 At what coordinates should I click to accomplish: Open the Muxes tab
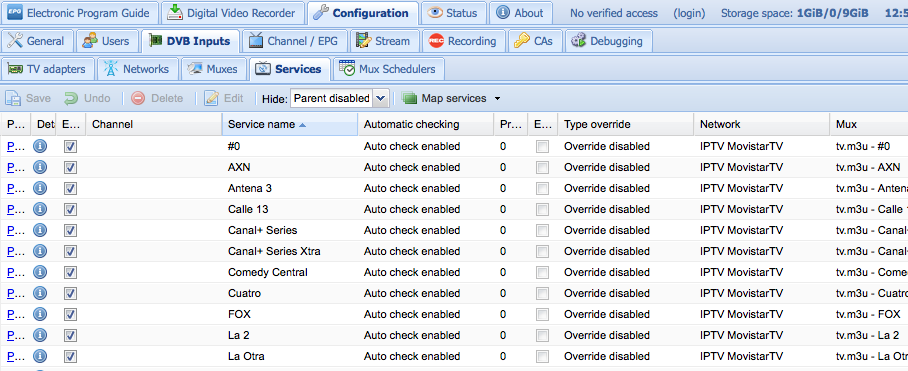tap(214, 69)
